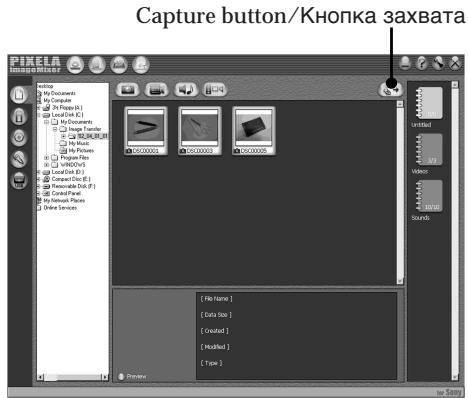Open the Untitled album
468x398 pixels.
[x=429, y=103]
